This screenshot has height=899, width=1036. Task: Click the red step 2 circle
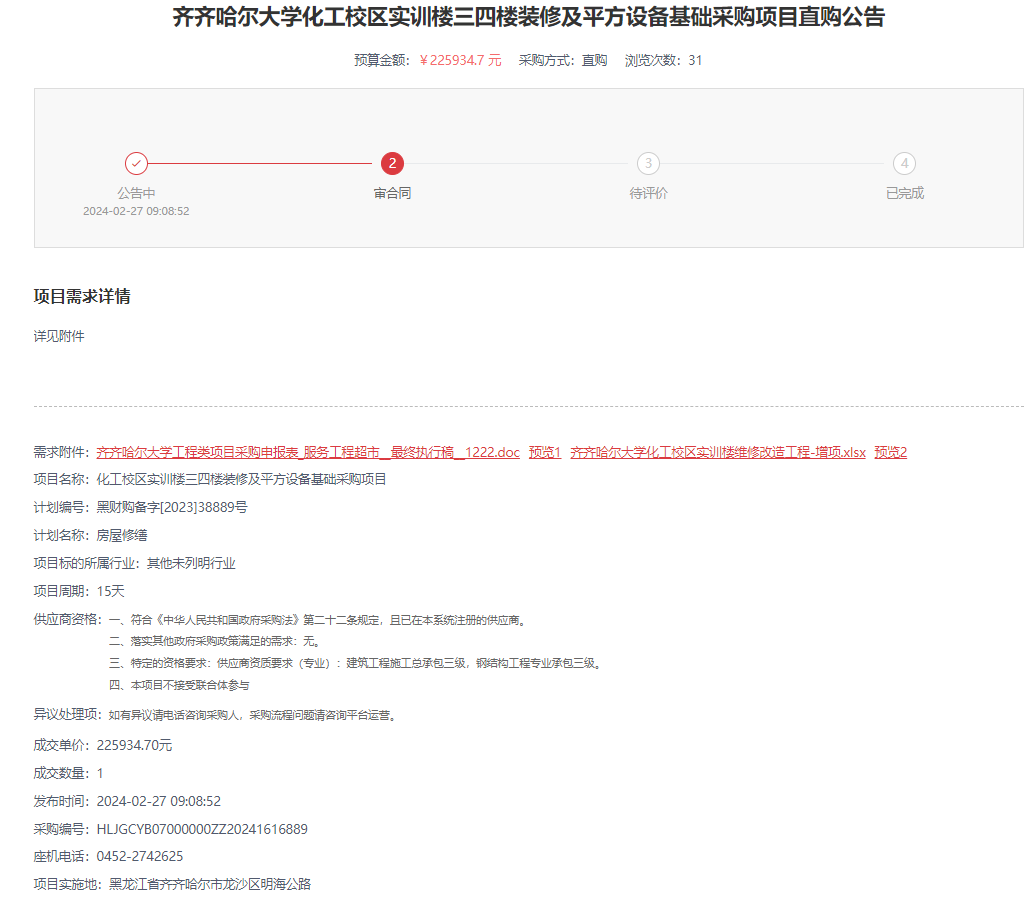click(x=392, y=163)
